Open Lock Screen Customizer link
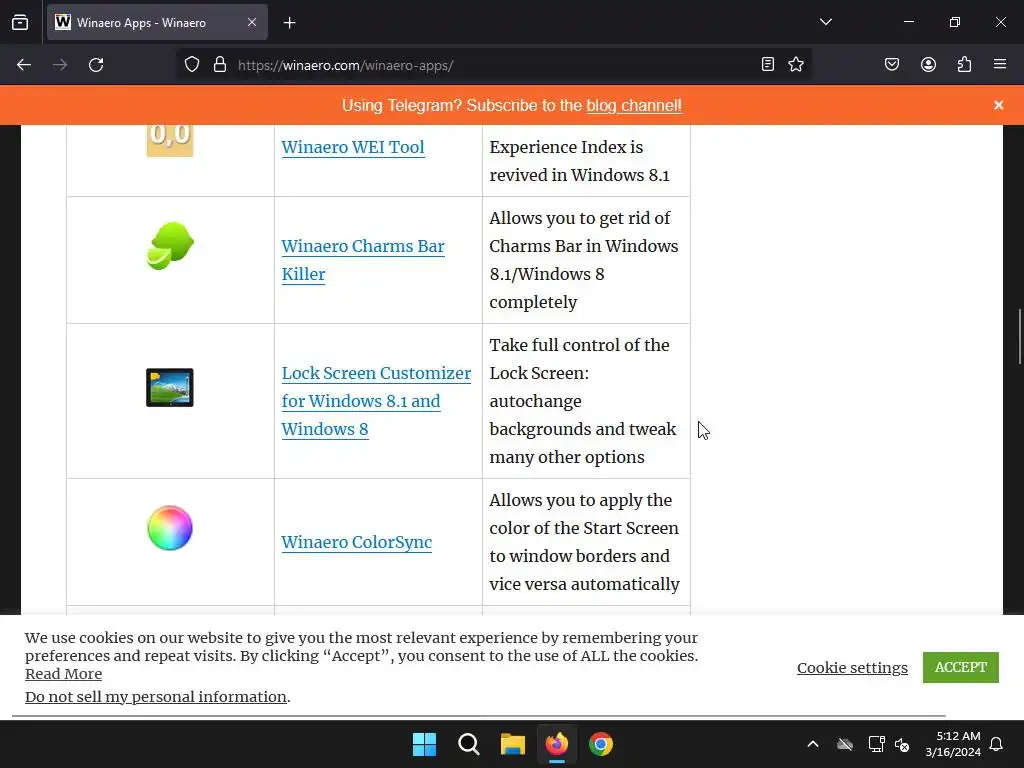Viewport: 1024px width, 768px height. 376,401
